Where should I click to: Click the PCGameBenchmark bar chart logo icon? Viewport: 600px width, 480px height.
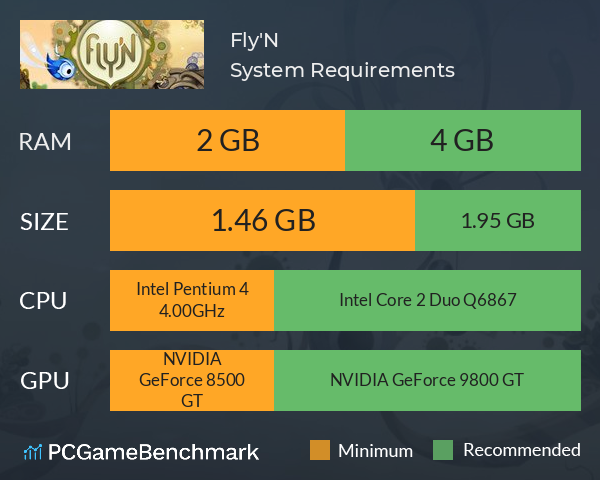coord(33,452)
